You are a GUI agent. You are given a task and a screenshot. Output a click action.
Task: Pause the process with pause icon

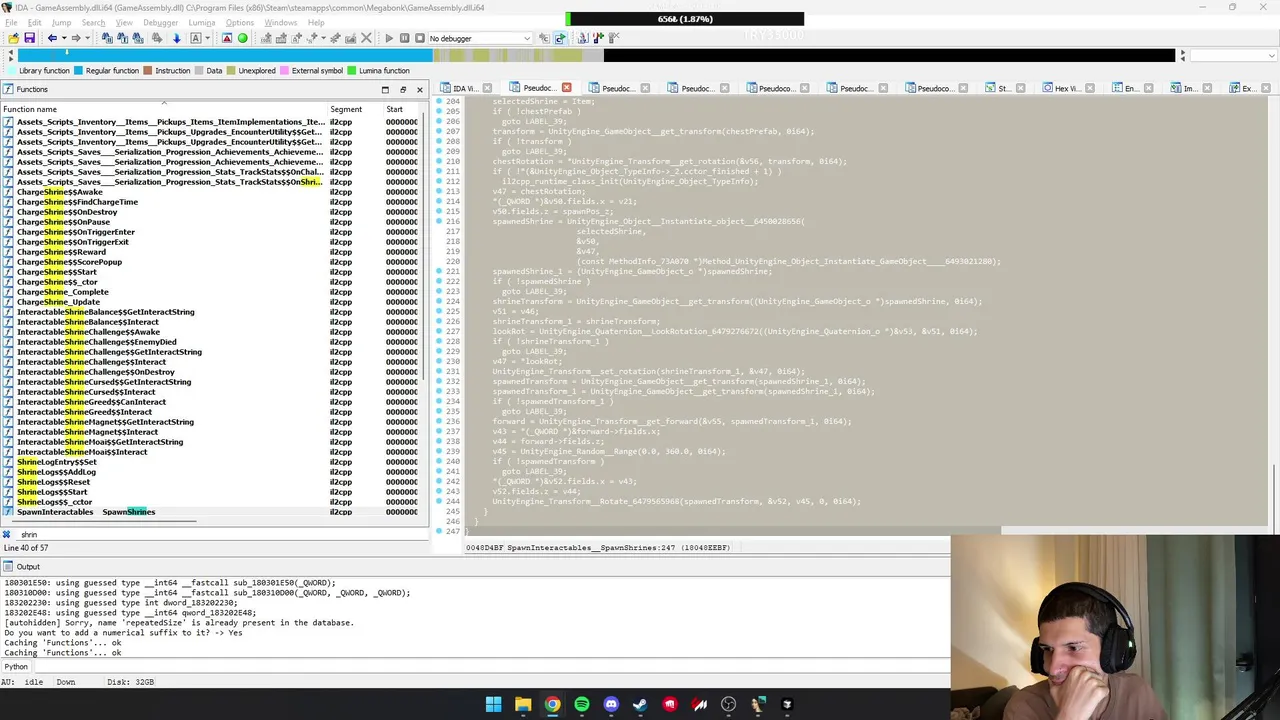coord(404,38)
